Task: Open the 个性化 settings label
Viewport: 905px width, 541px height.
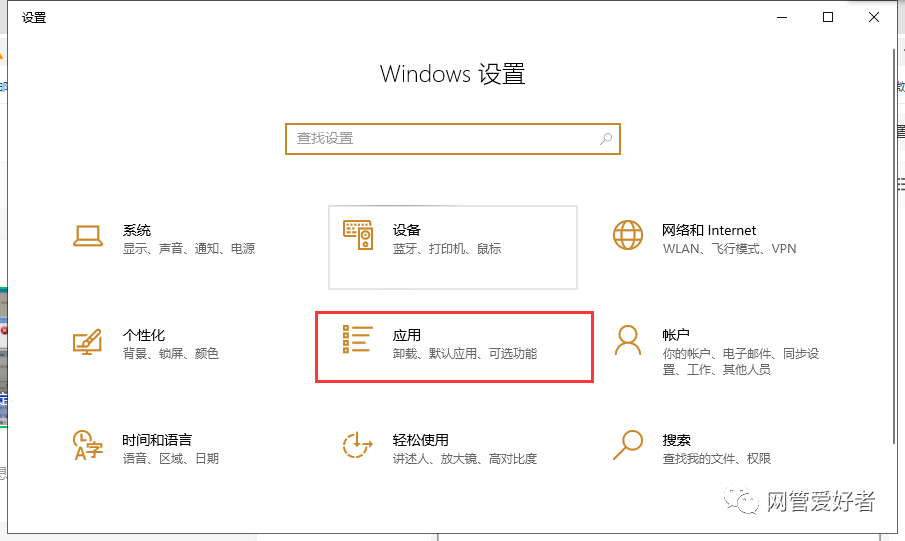Action: tap(144, 335)
